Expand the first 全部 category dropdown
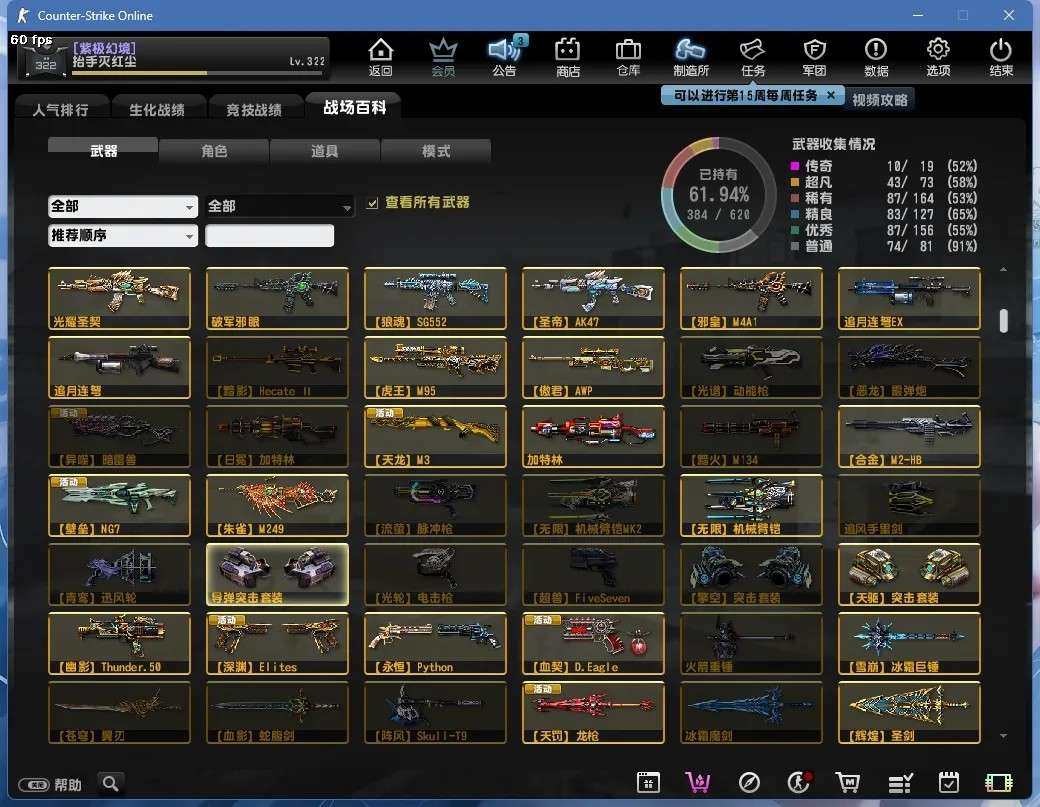Viewport: 1040px width, 807px height. click(122, 206)
